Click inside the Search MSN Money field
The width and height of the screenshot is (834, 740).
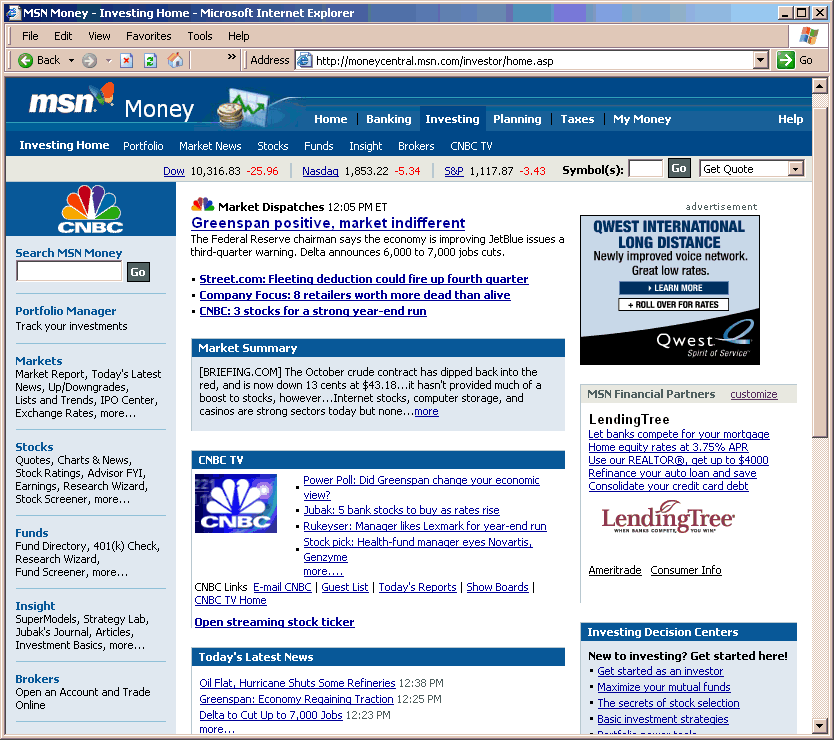(x=68, y=271)
